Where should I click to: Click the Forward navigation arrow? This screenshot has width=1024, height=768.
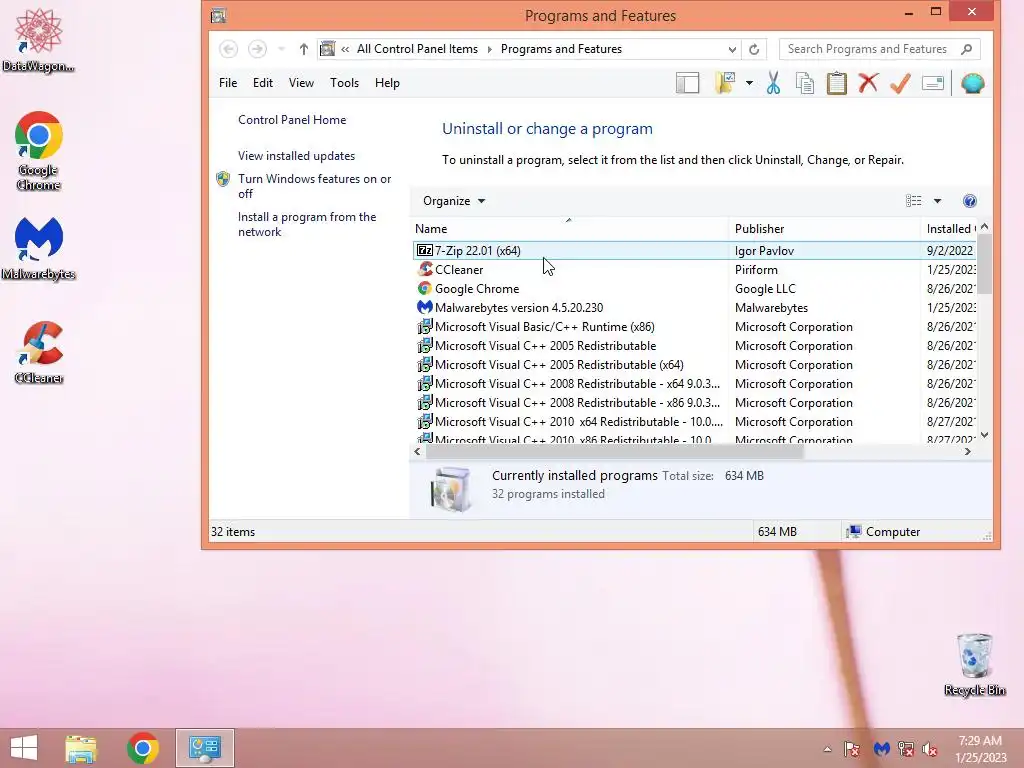[257, 49]
